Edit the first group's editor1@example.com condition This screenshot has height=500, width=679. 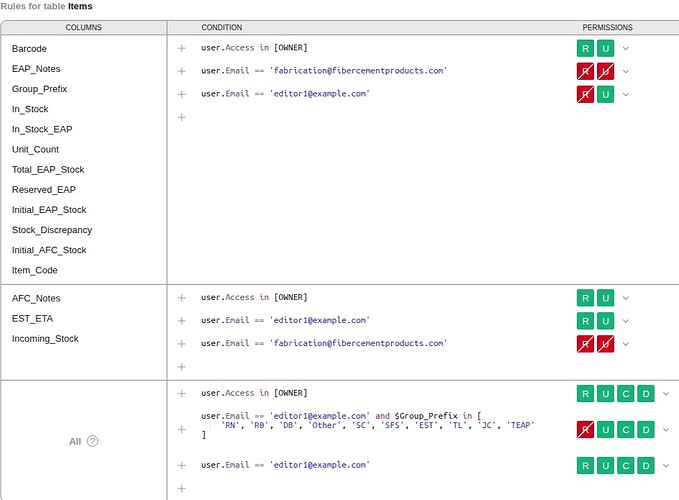tap(285, 94)
